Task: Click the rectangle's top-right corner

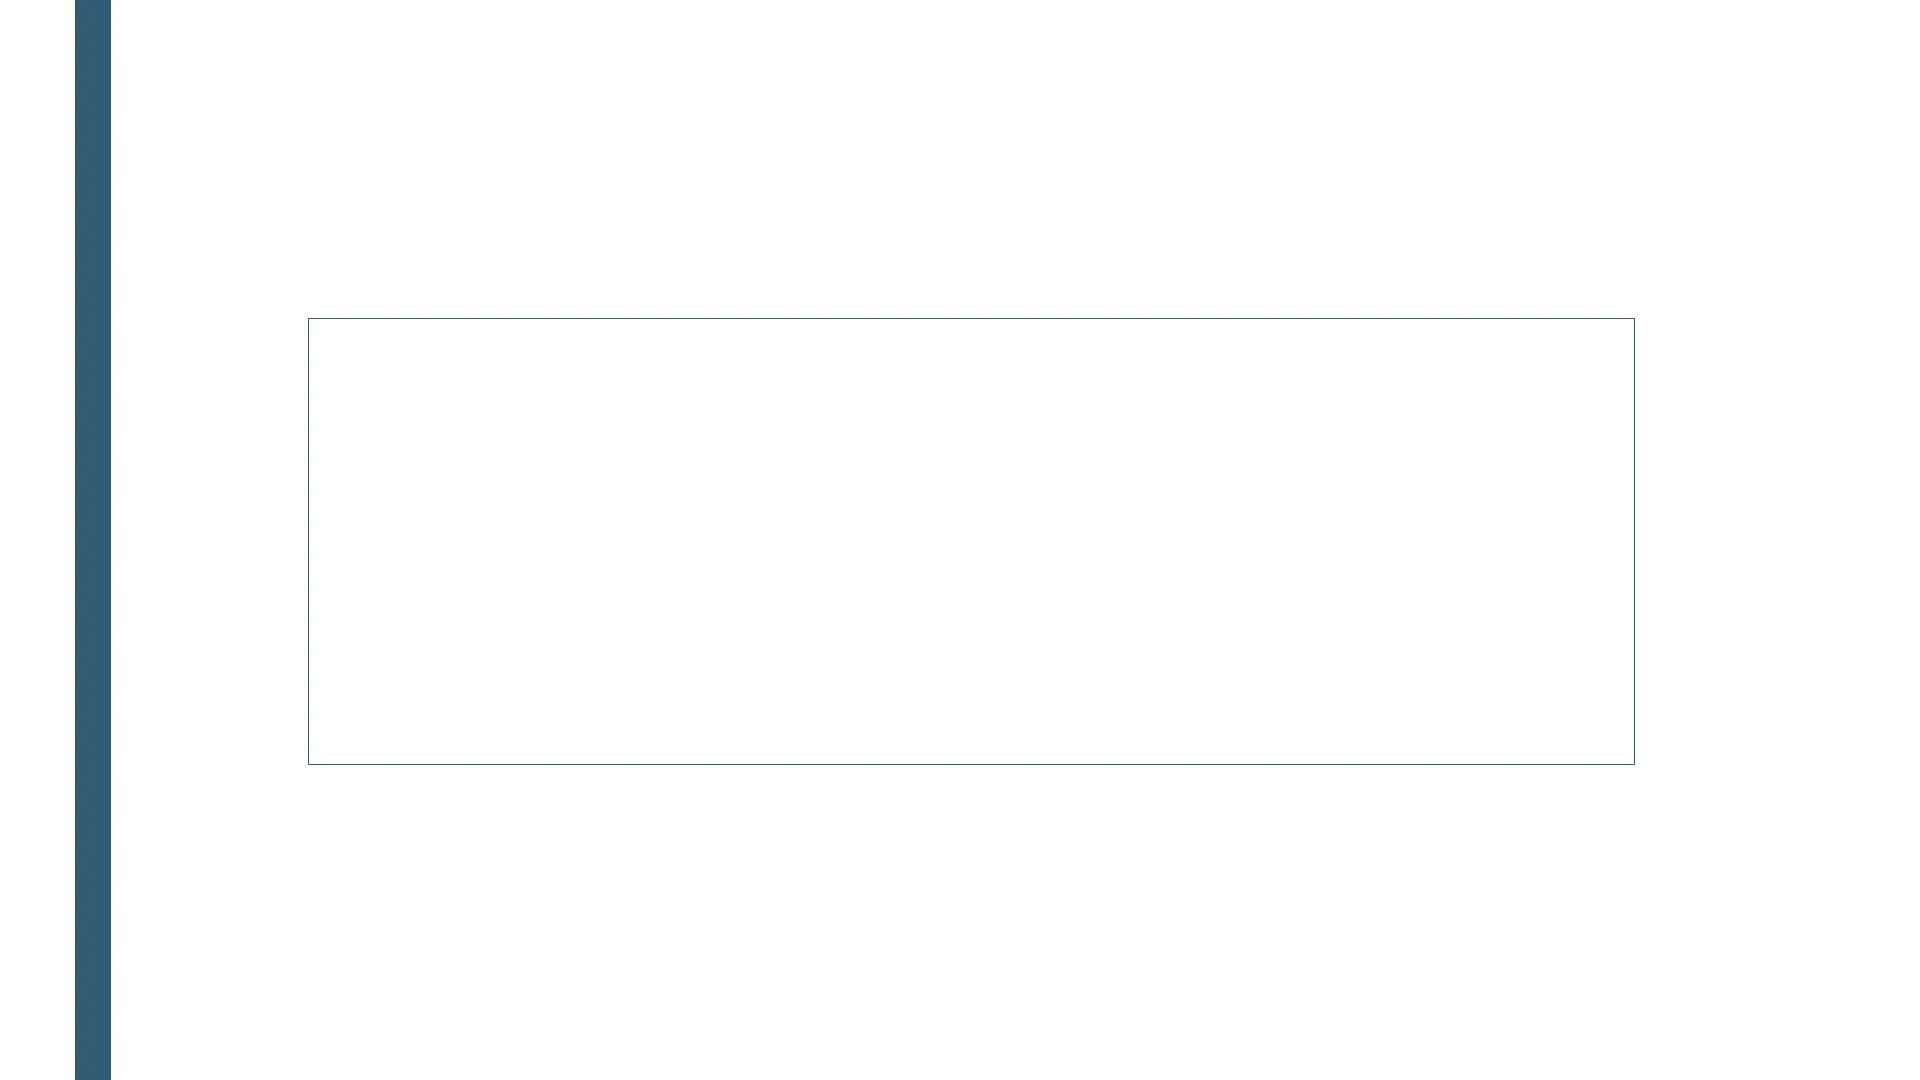Action: coord(1634,319)
